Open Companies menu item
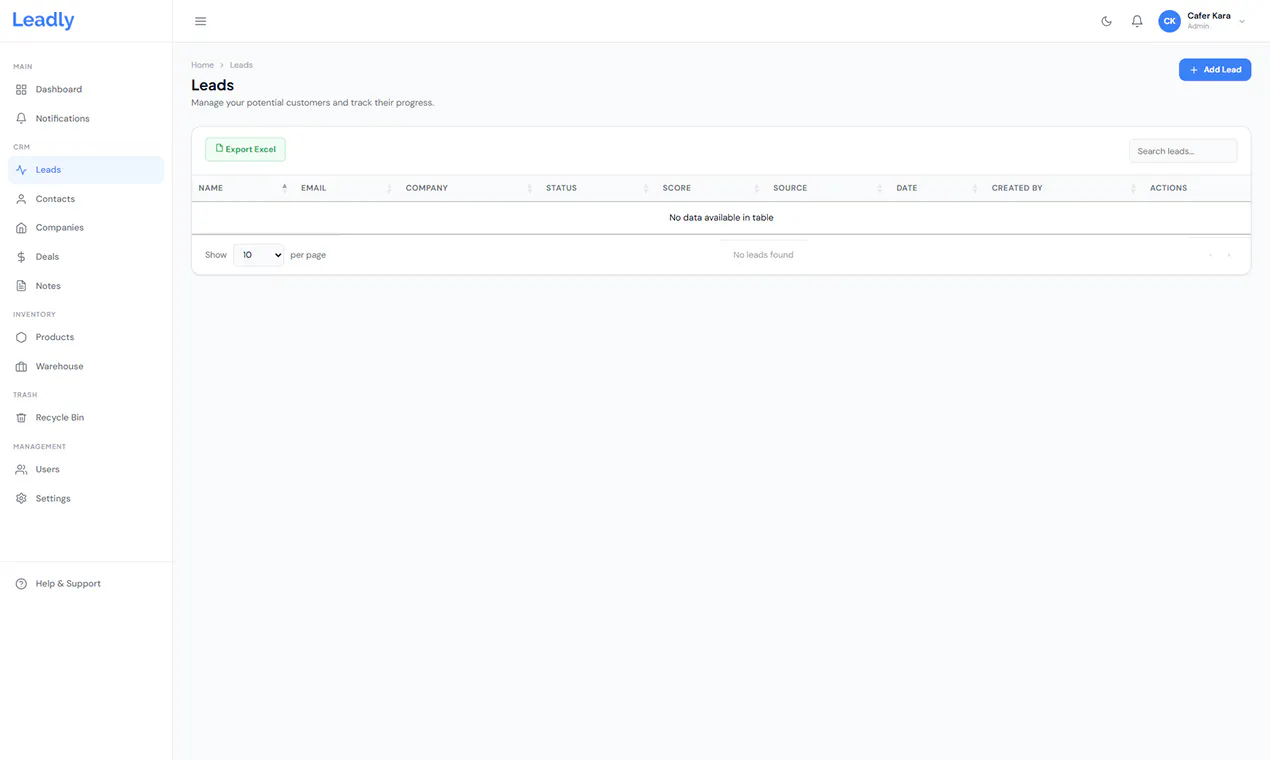The width and height of the screenshot is (1270, 760). [x=86, y=228]
